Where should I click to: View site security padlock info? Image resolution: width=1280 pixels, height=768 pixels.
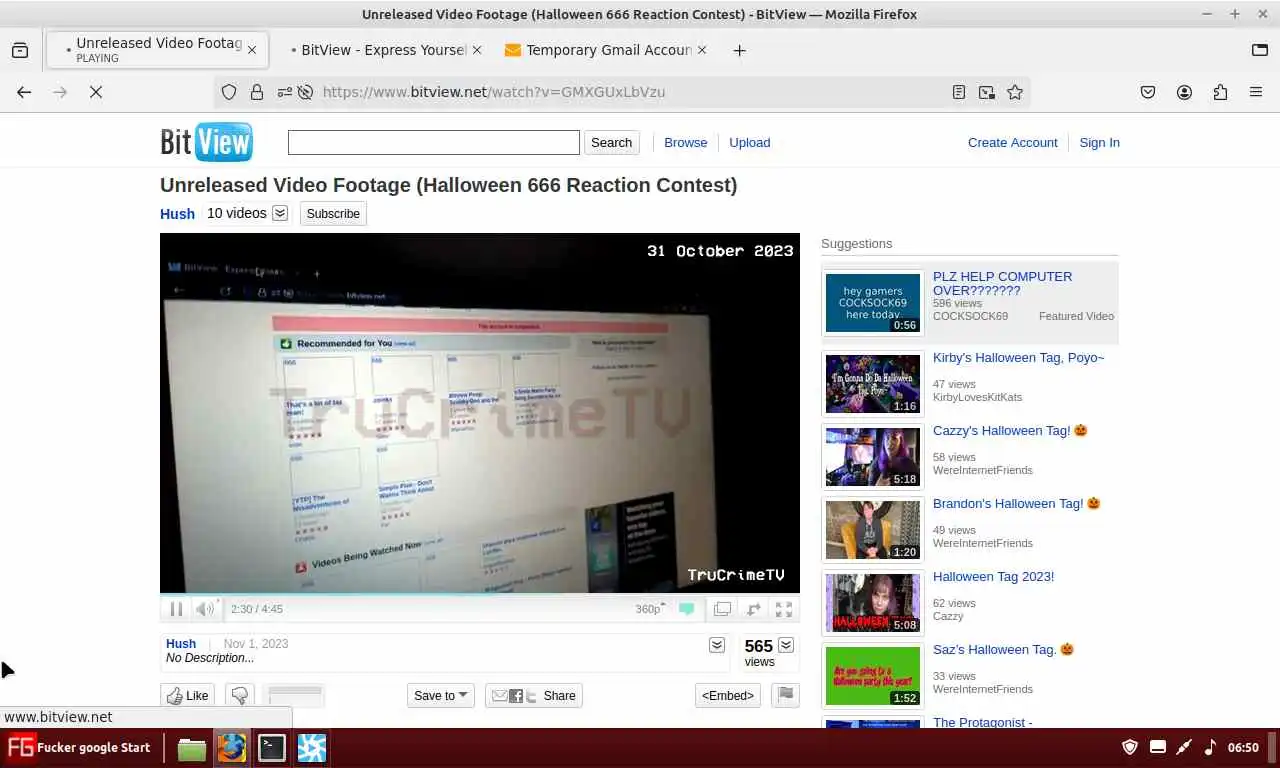257,92
